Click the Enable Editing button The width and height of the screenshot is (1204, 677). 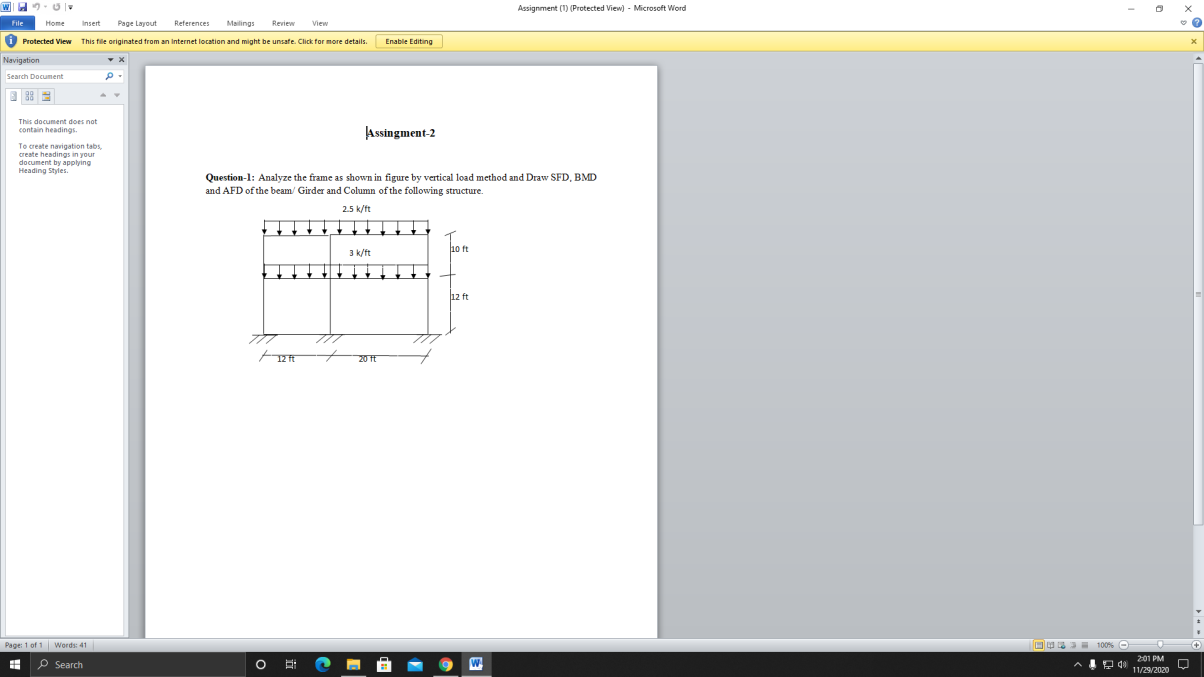coord(408,41)
